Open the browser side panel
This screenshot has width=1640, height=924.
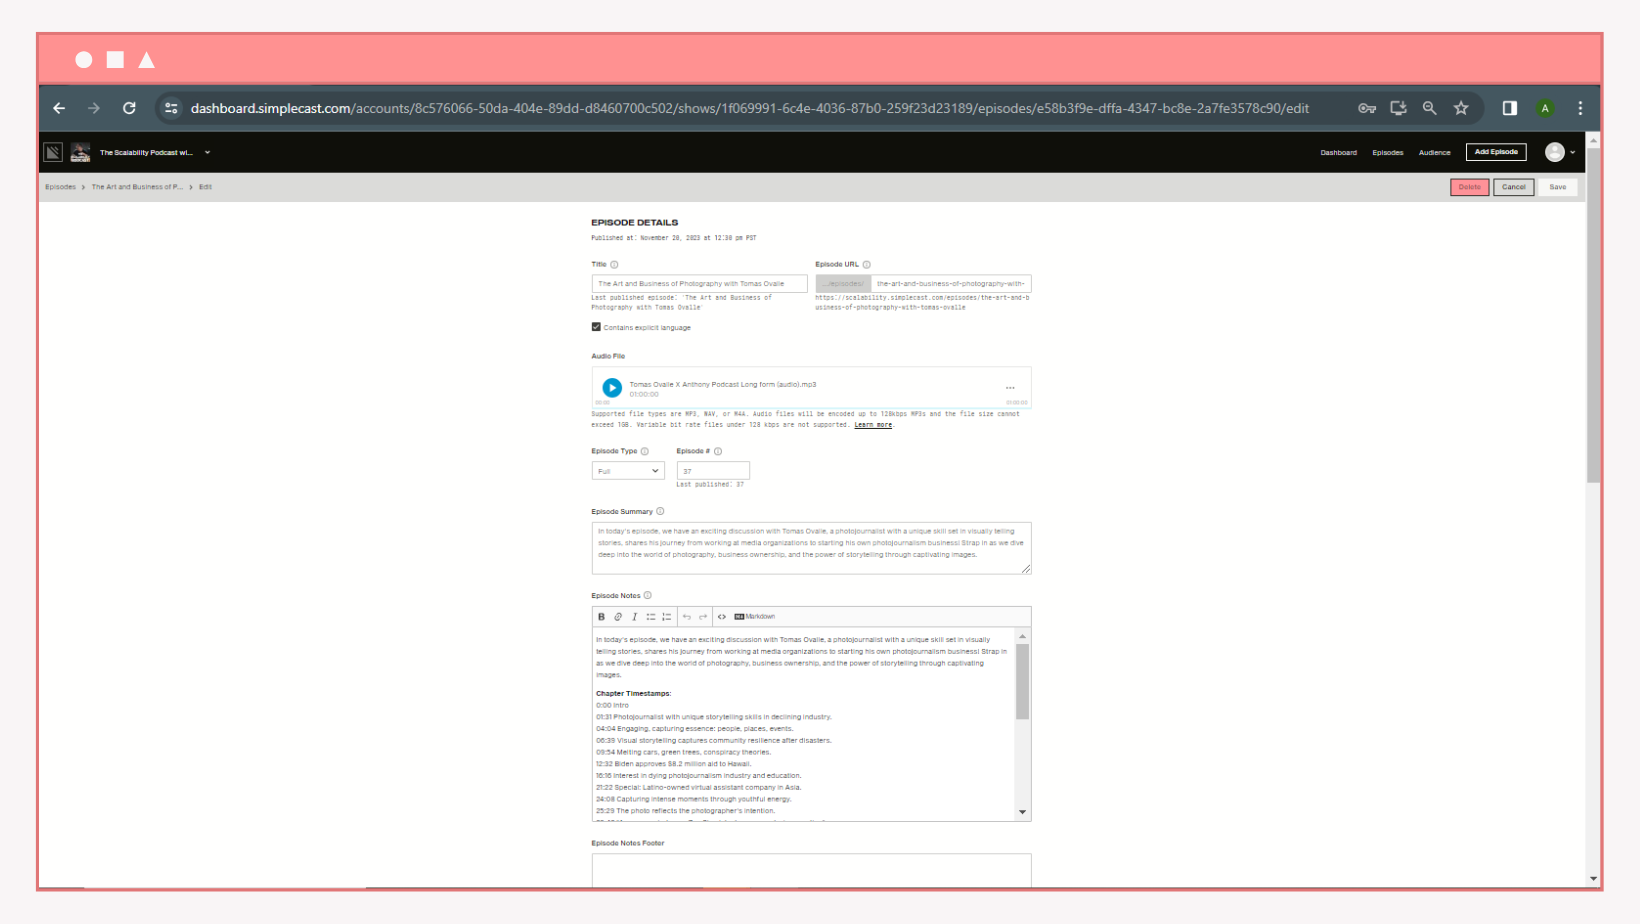pos(1510,108)
